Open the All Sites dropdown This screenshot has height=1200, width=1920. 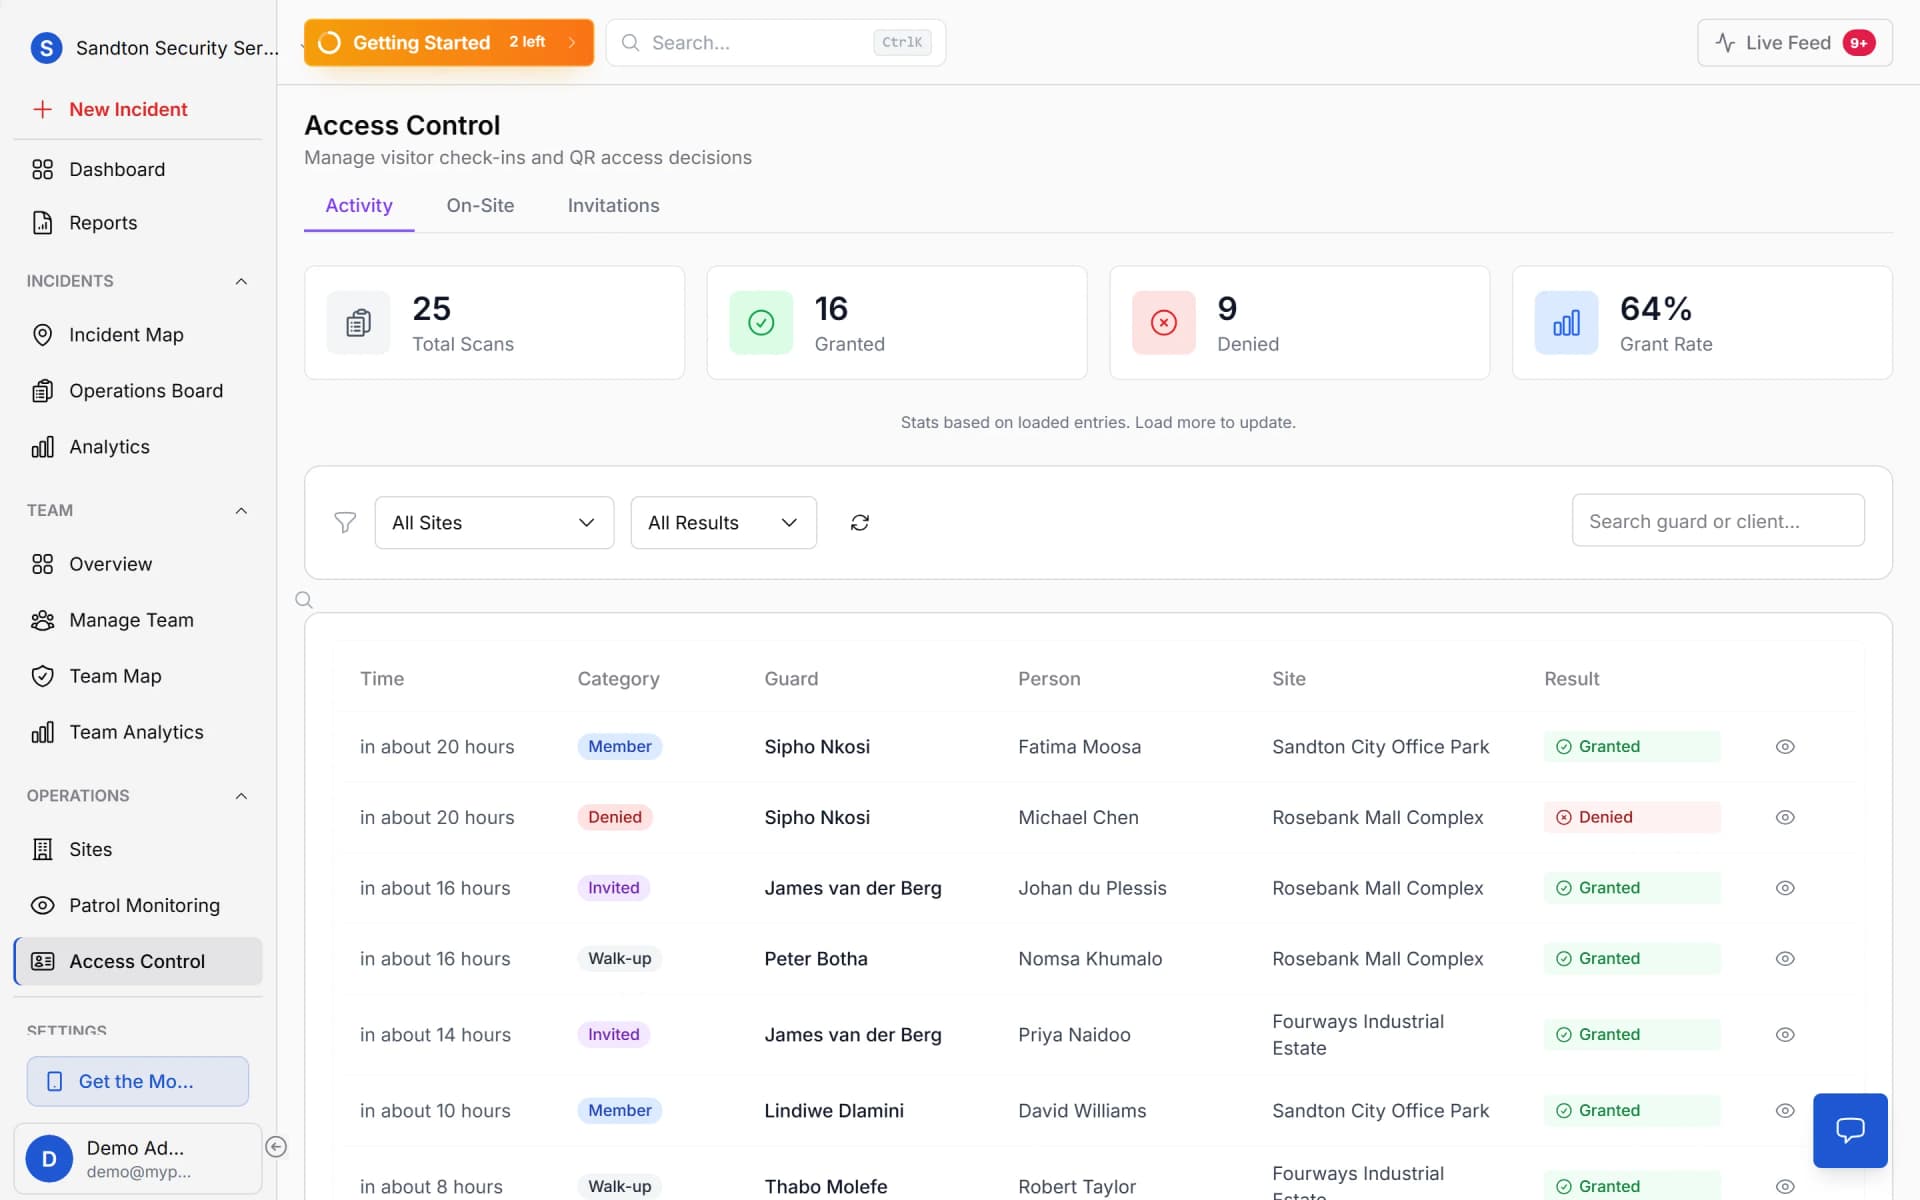(494, 523)
